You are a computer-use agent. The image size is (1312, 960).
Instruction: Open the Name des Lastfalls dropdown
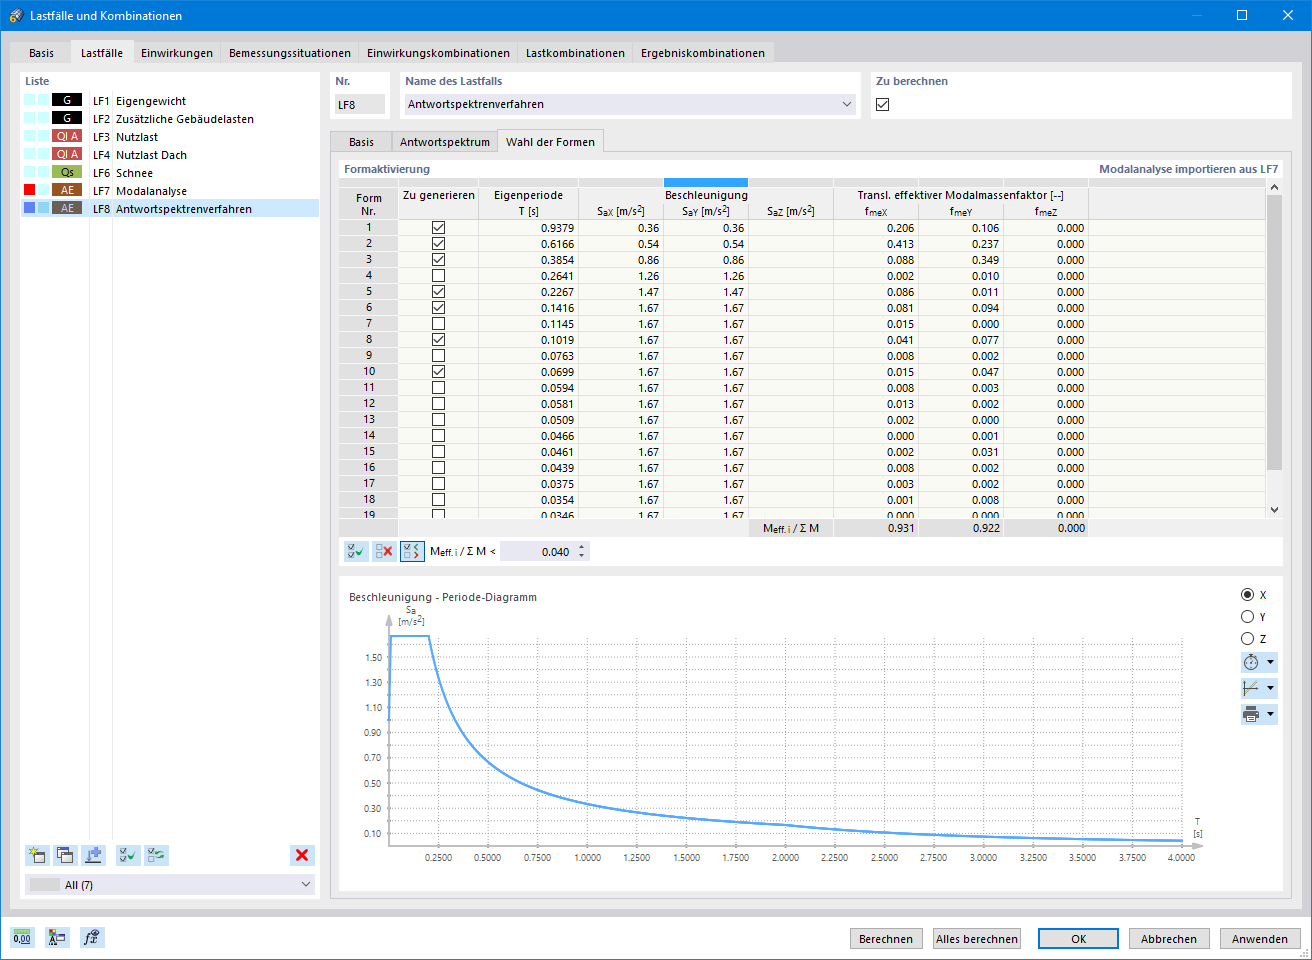pyautogui.click(x=846, y=104)
